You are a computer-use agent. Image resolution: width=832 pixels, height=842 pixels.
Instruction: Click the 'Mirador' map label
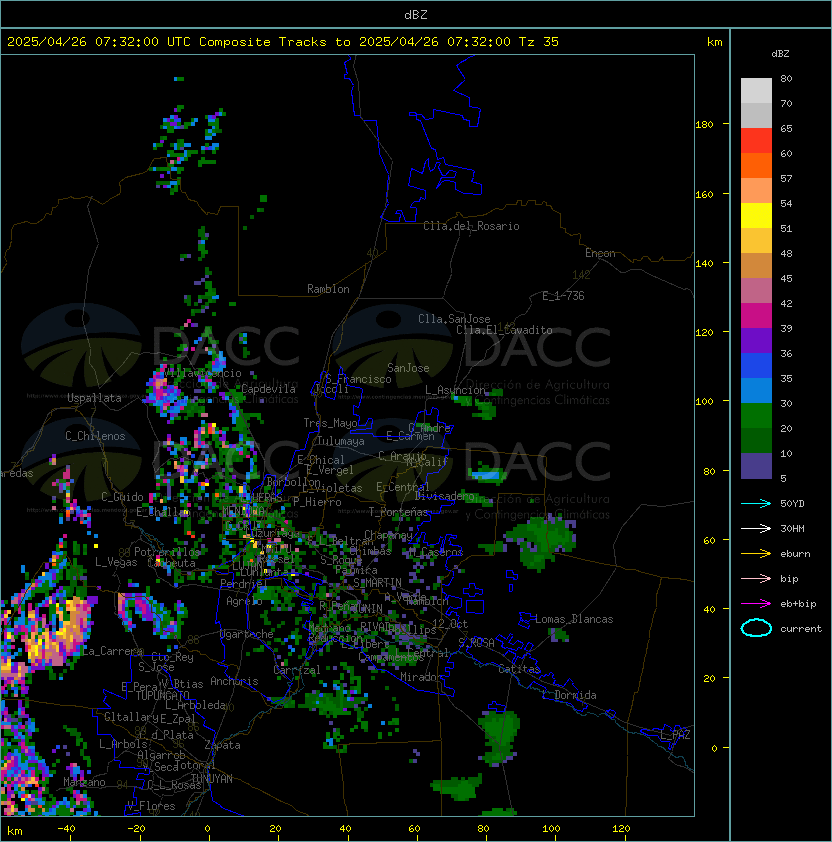click(x=422, y=677)
